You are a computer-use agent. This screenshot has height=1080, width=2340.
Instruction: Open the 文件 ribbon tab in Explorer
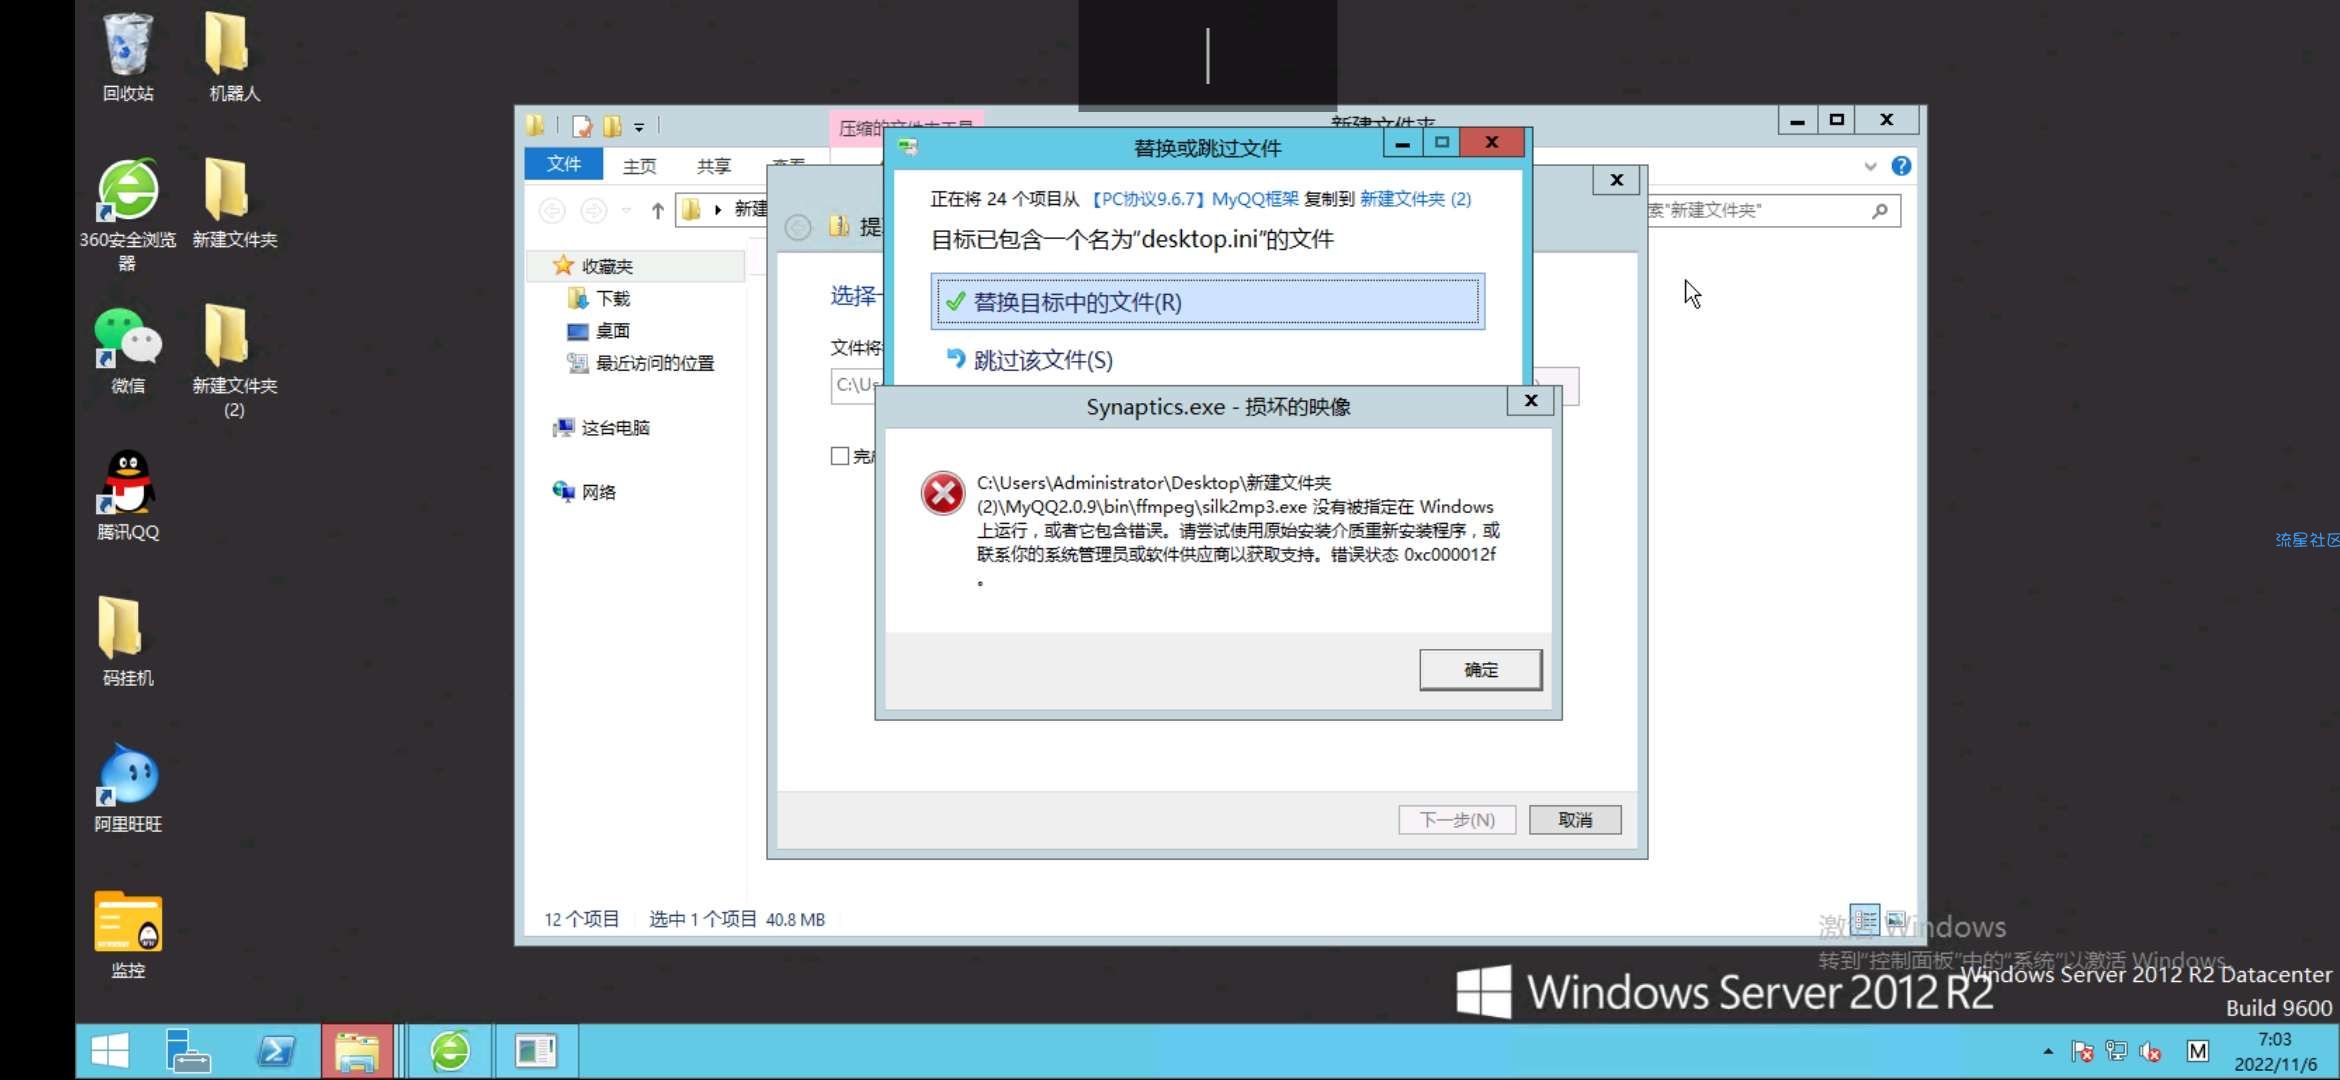[x=564, y=164]
